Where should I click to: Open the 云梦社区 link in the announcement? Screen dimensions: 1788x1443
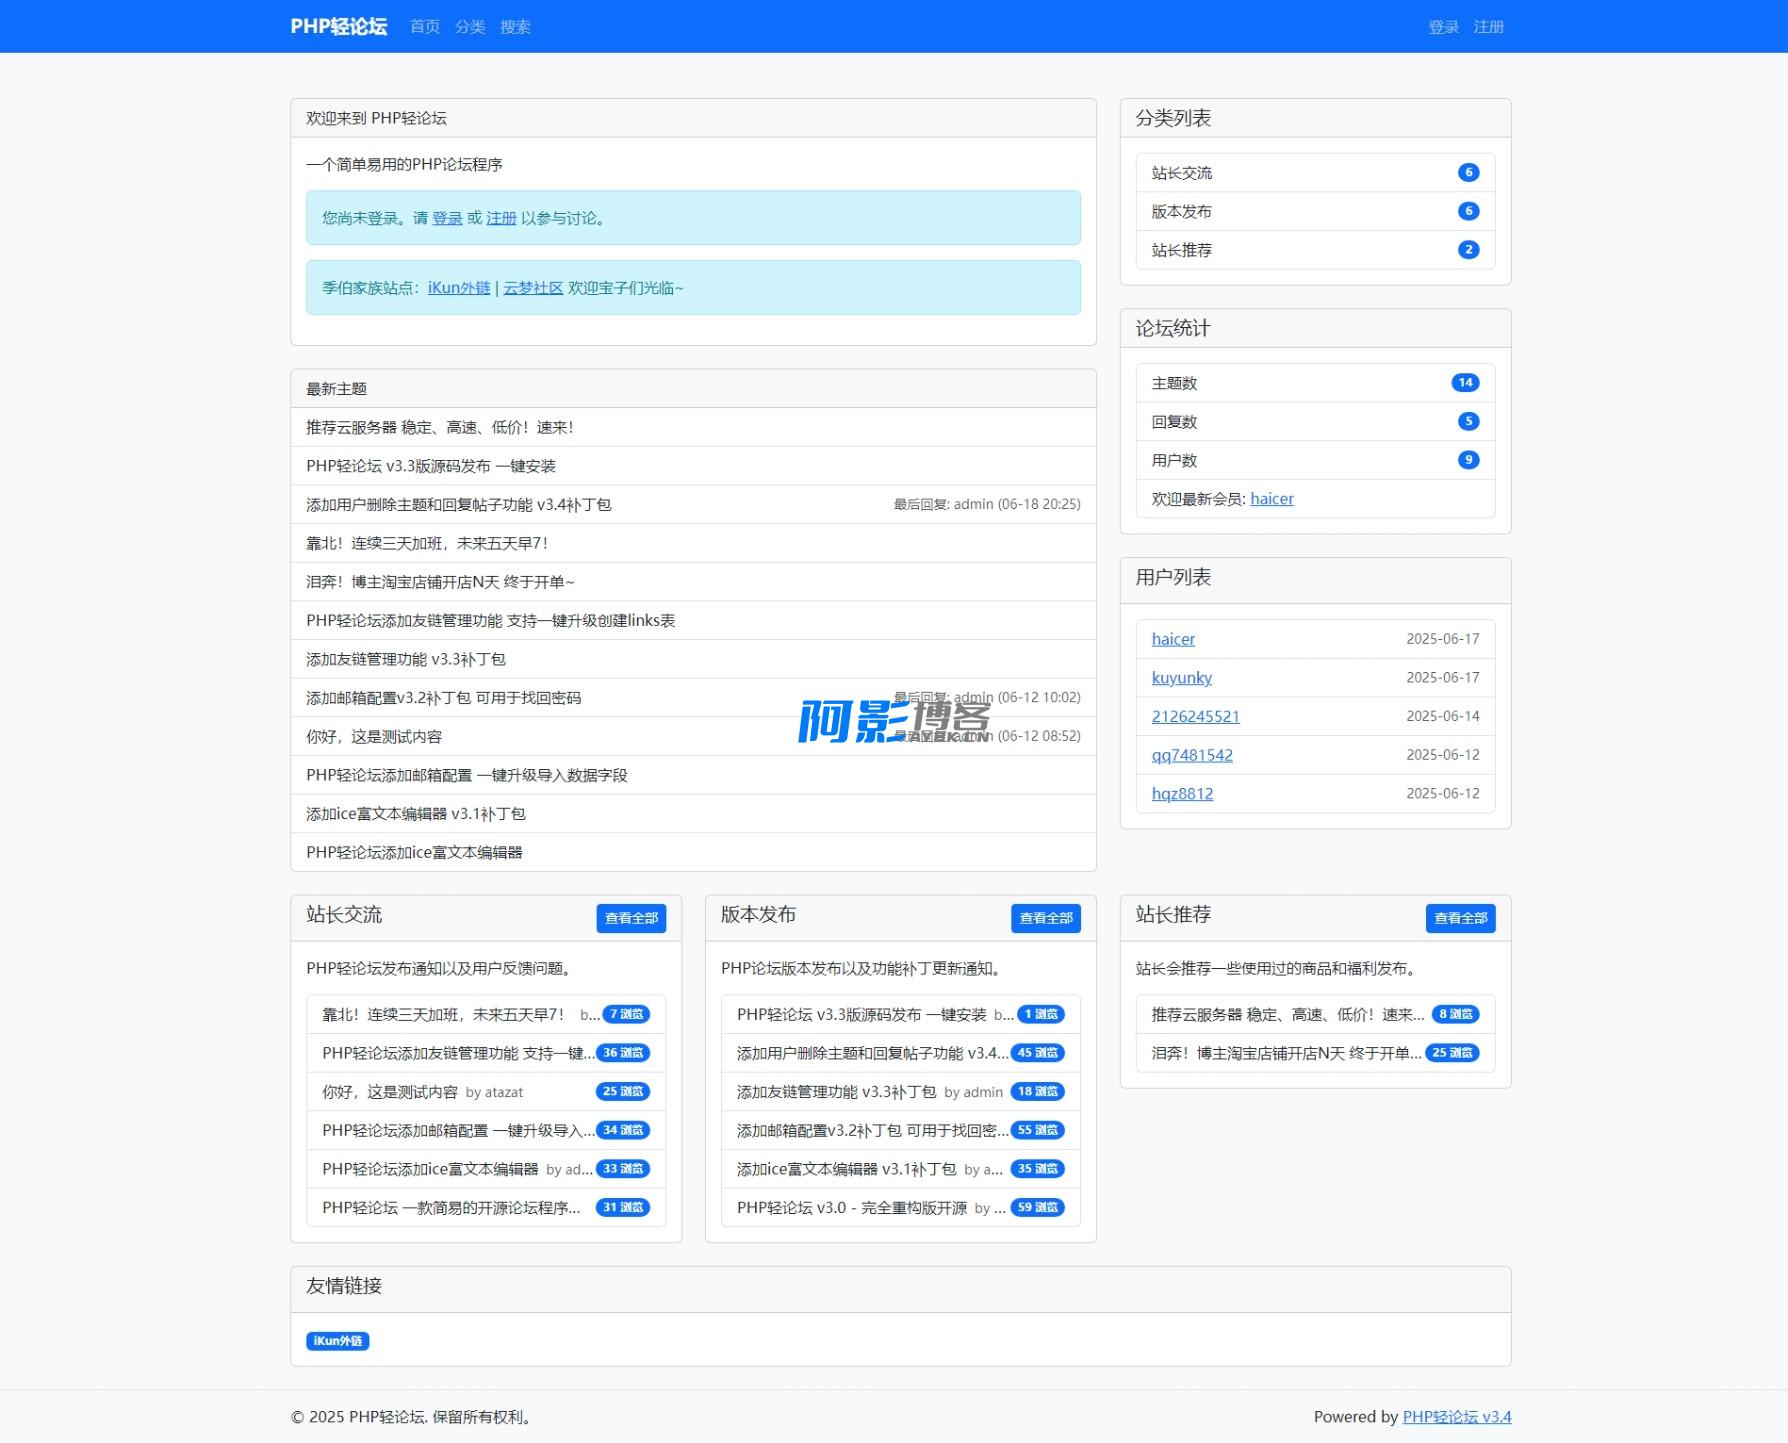click(x=533, y=288)
